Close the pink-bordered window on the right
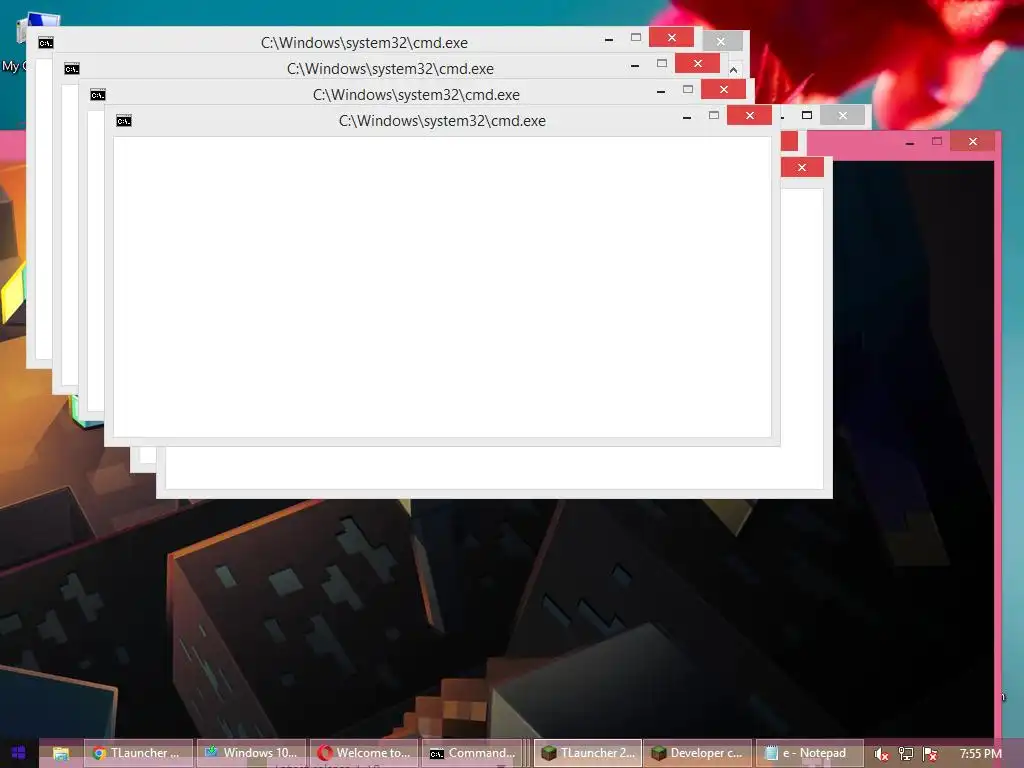 973,142
